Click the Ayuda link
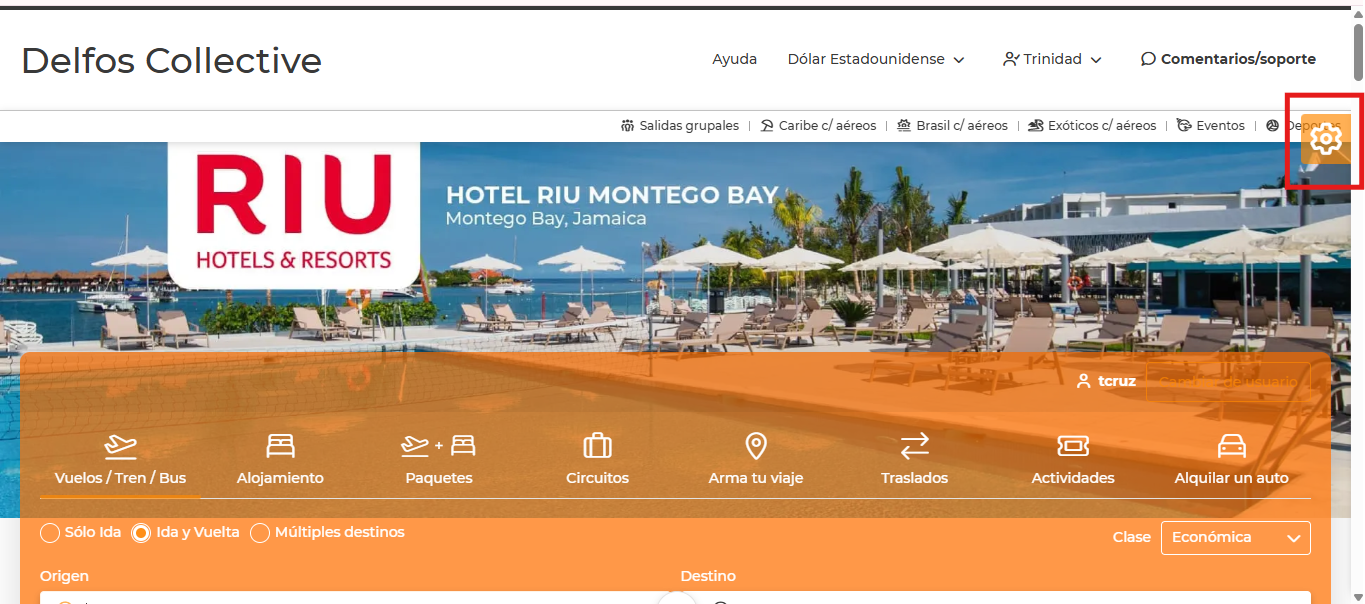1365x604 pixels. click(734, 59)
